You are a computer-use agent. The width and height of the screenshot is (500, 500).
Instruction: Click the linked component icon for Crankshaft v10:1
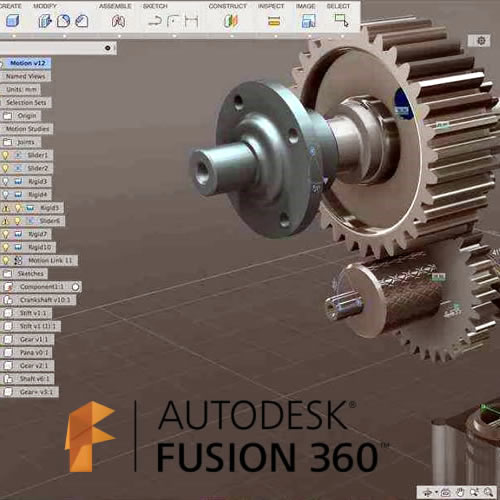pyautogui.click(x=8, y=300)
